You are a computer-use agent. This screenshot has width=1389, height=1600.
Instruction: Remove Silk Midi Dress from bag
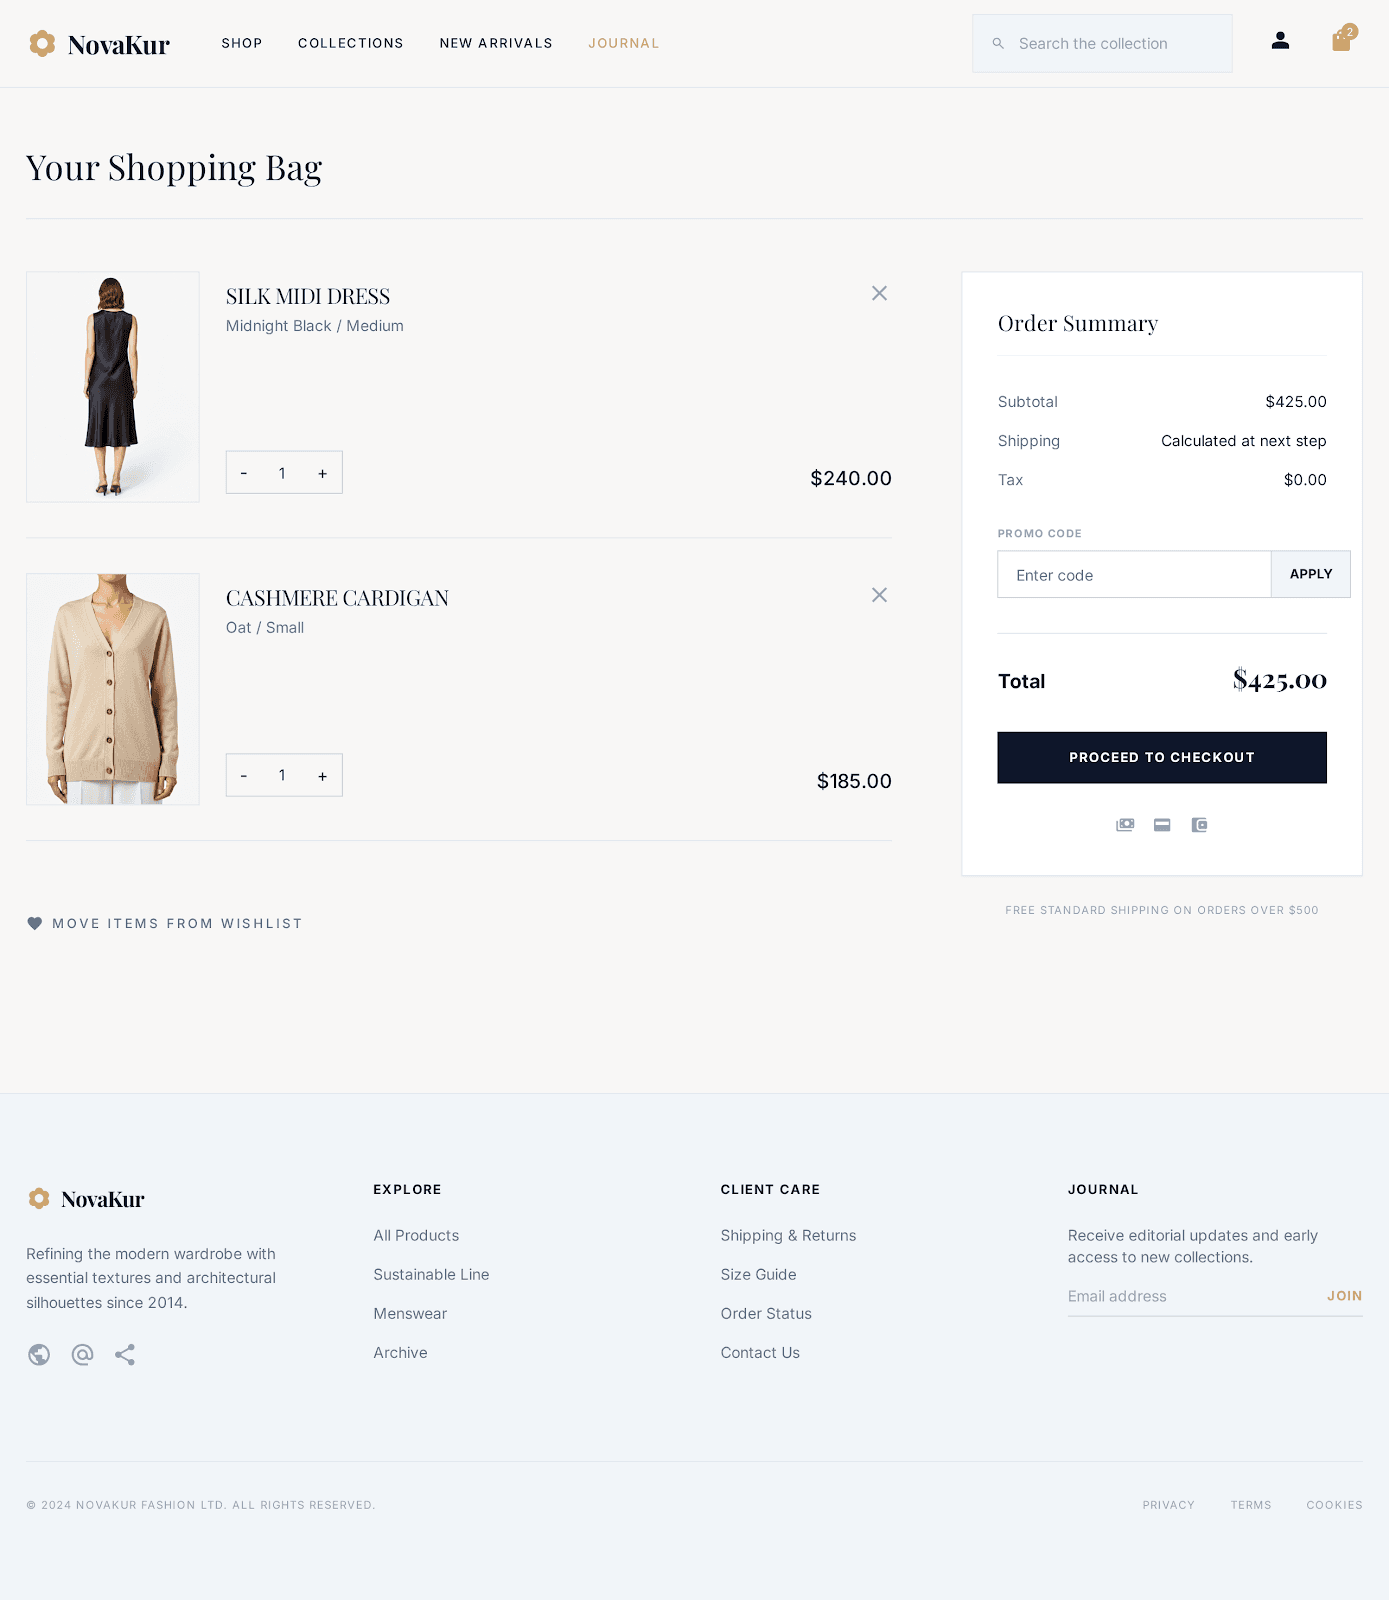tap(879, 293)
